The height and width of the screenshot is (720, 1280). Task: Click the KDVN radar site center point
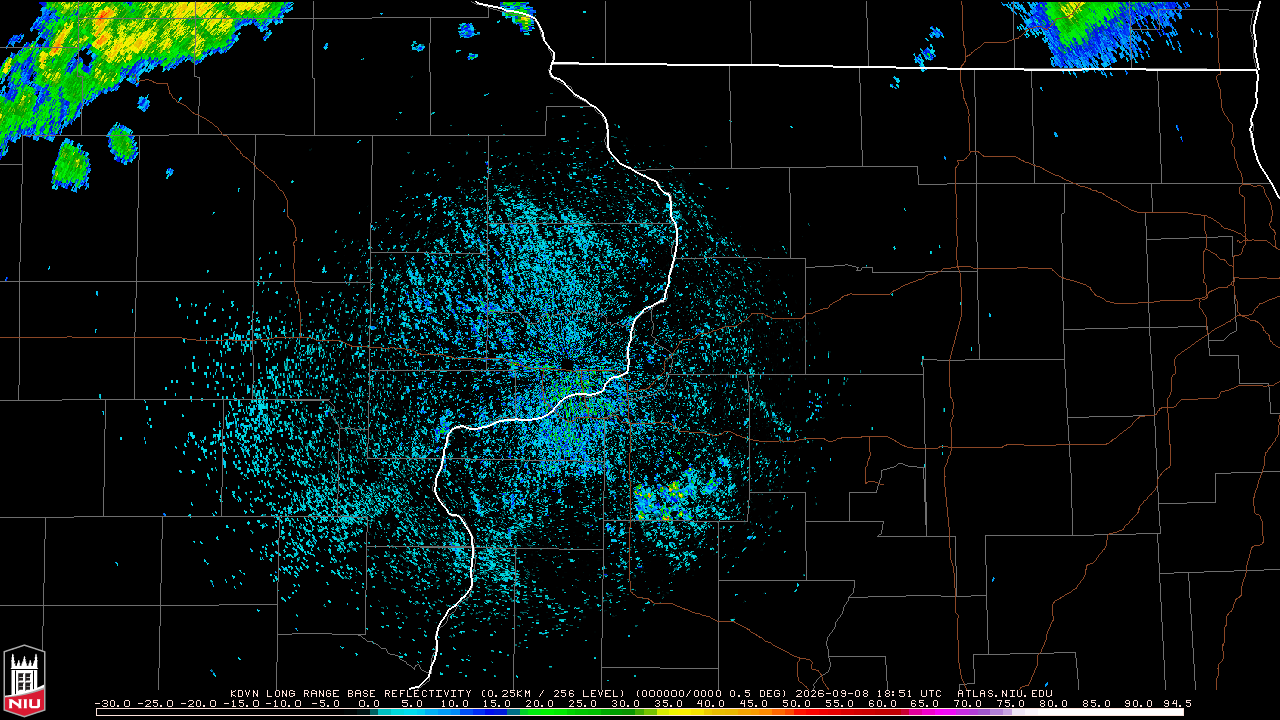tap(567, 365)
